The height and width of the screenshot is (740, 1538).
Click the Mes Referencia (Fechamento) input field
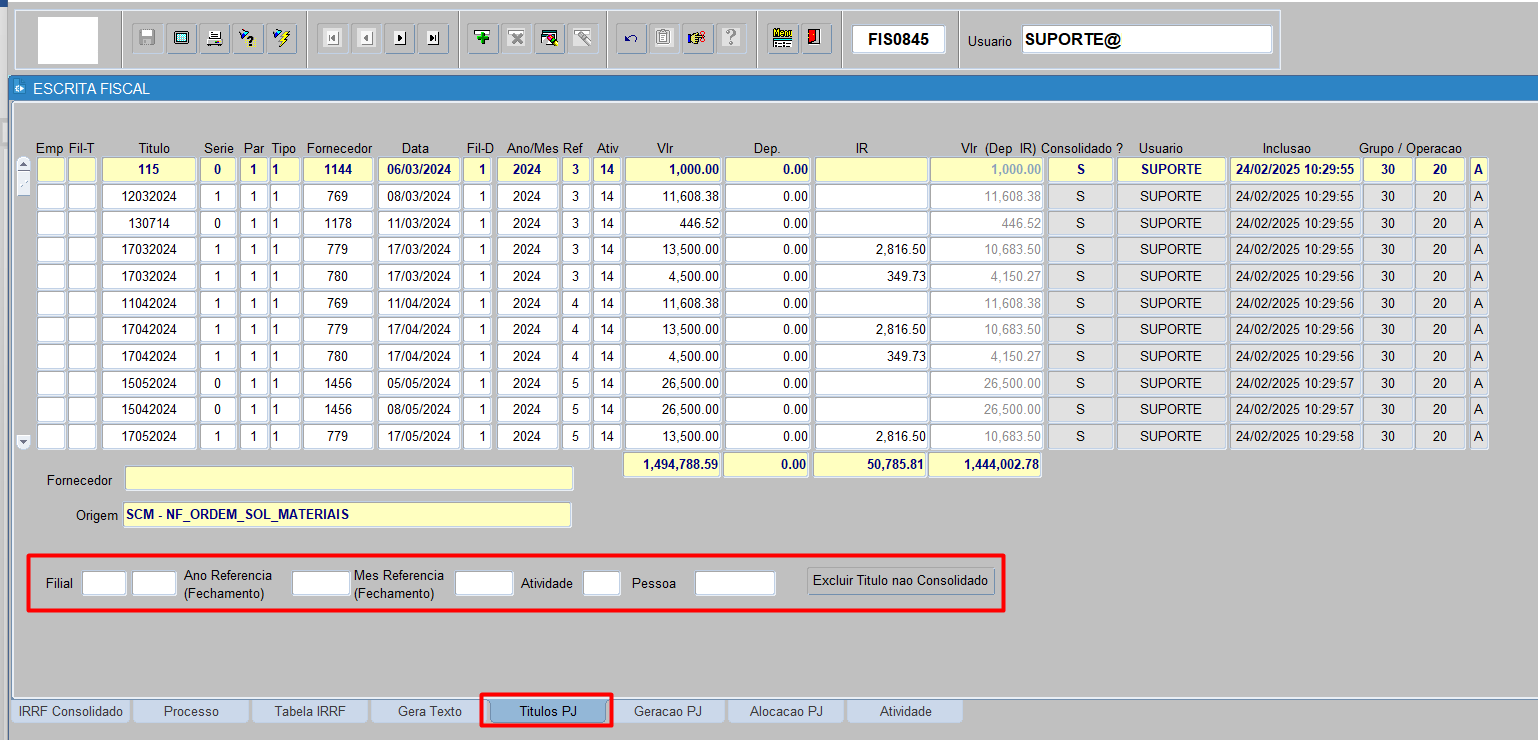(x=484, y=583)
